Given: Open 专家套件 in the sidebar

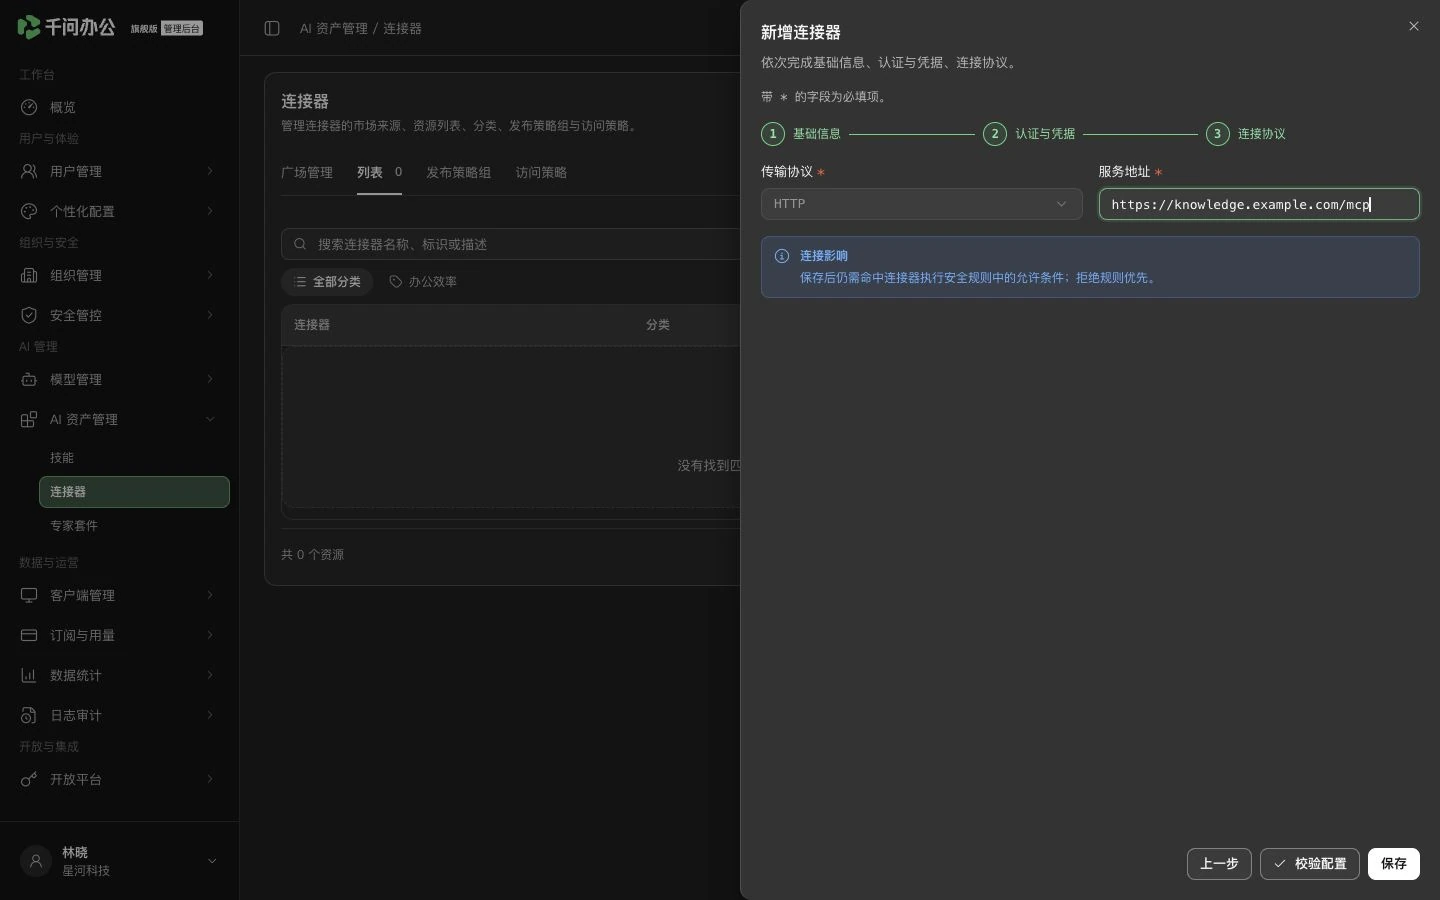Looking at the screenshot, I should coord(134,525).
